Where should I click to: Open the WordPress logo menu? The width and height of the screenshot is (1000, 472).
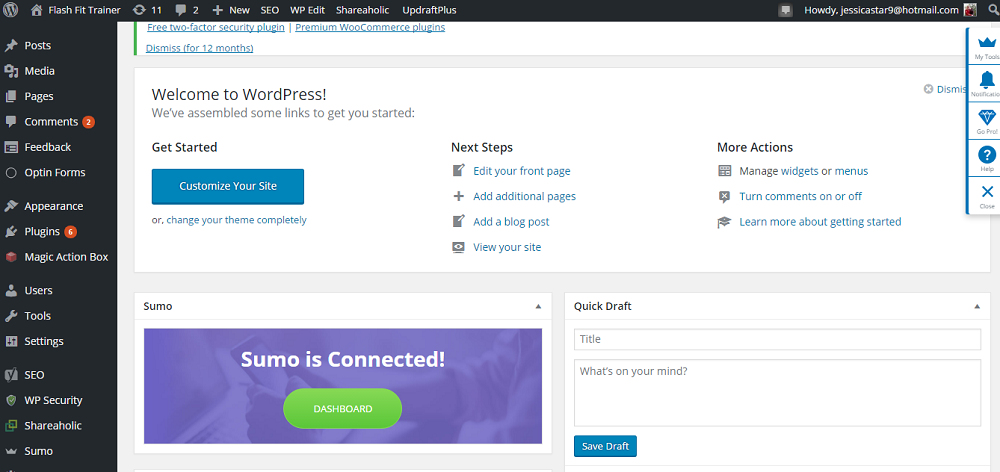[11, 10]
